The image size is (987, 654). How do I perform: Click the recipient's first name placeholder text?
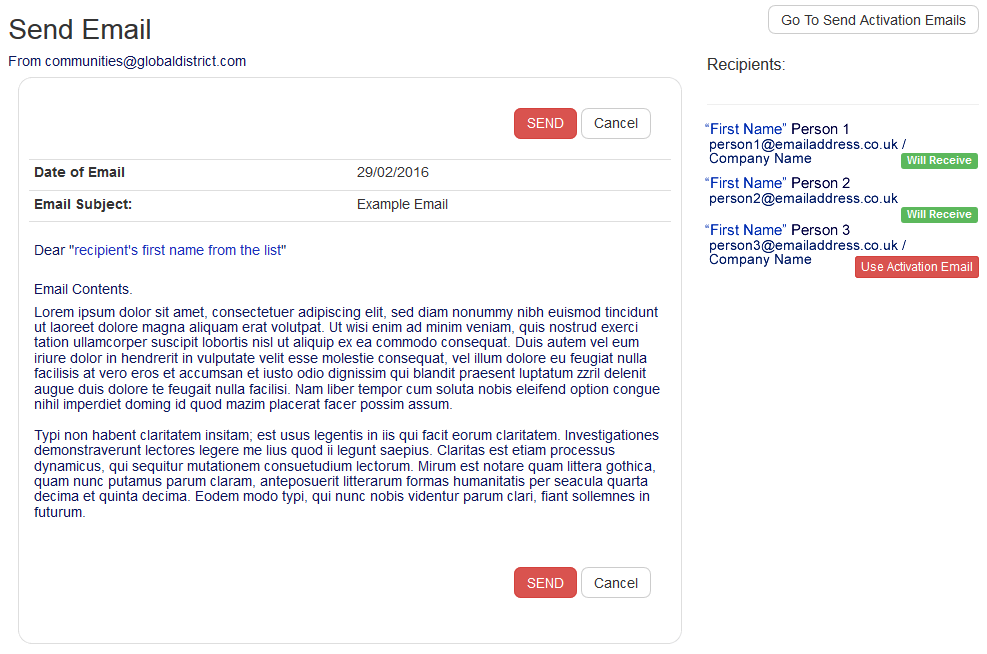click(178, 251)
